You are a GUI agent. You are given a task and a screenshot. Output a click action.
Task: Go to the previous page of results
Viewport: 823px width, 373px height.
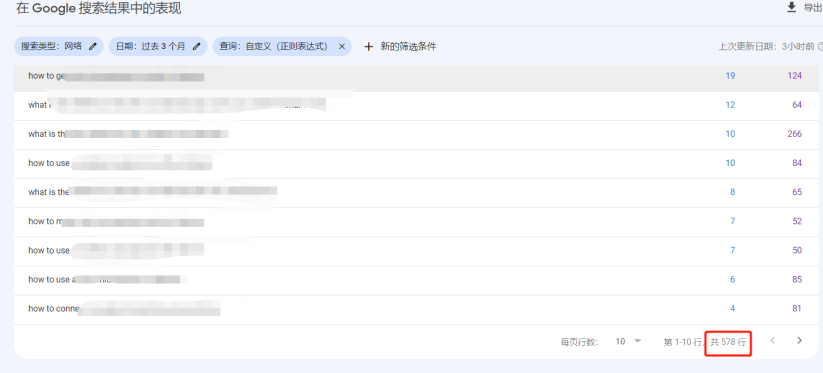pyautogui.click(x=773, y=341)
